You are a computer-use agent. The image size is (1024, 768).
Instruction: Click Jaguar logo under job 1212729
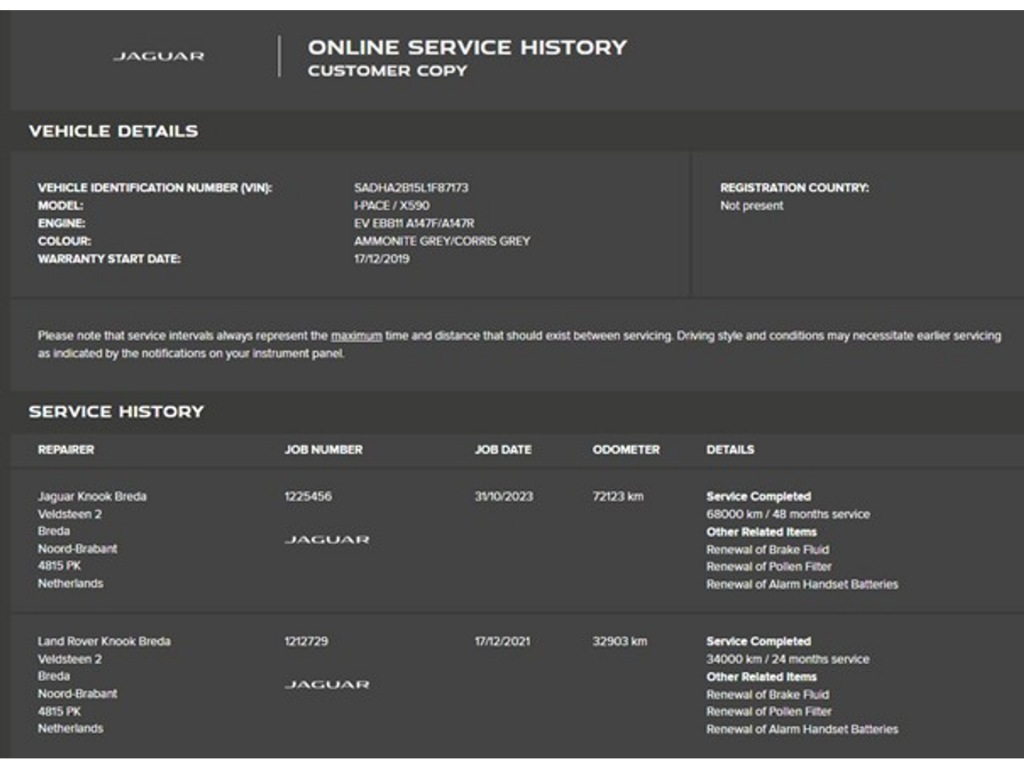click(x=327, y=684)
